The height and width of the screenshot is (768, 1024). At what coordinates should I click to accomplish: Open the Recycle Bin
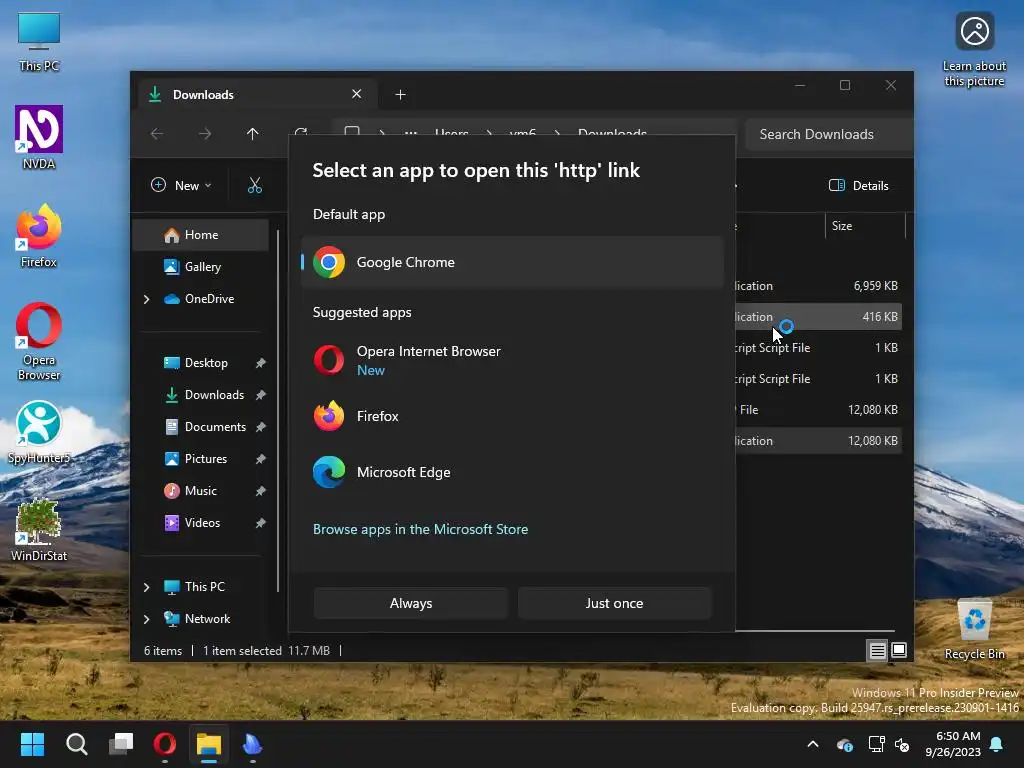(x=974, y=629)
